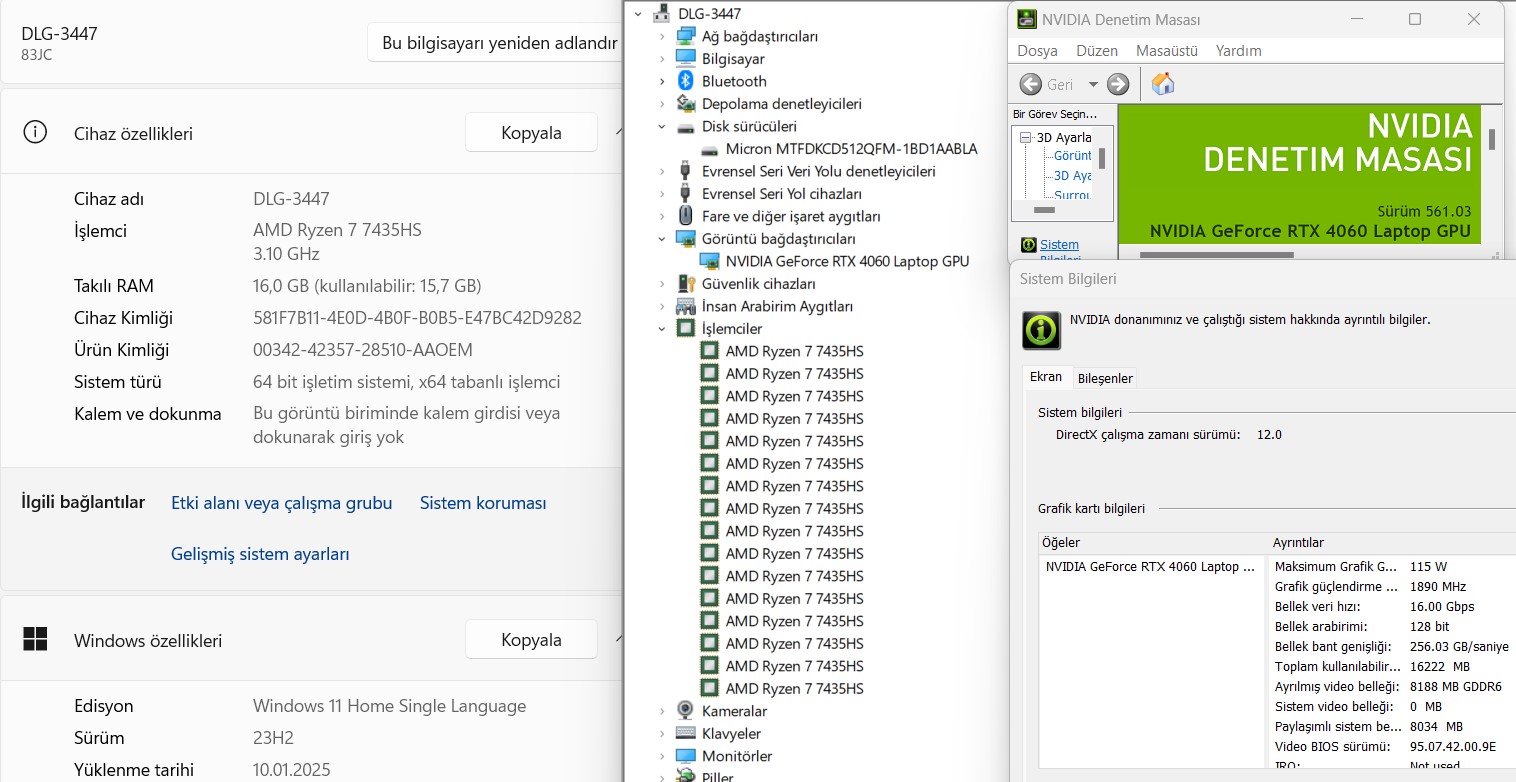Collapse the İşlemciler processor list
The height and width of the screenshot is (782, 1516).
[x=661, y=329]
